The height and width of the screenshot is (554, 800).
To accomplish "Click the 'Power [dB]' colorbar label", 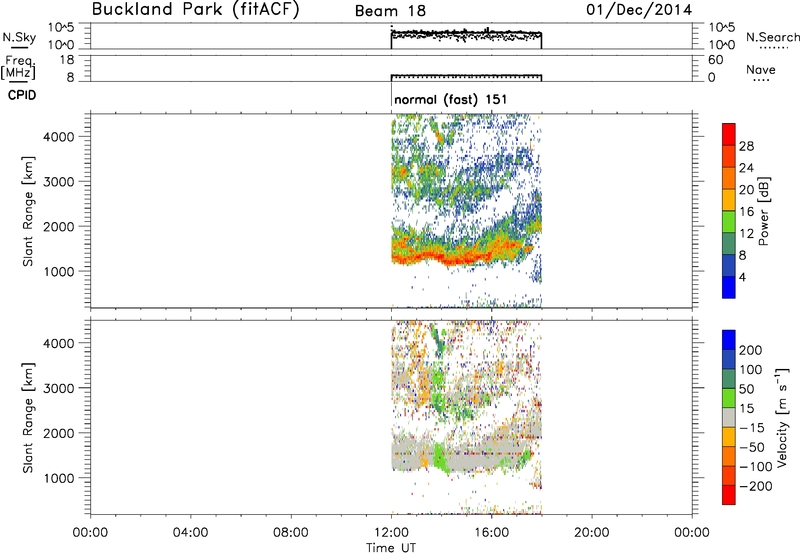I will point(763,211).
